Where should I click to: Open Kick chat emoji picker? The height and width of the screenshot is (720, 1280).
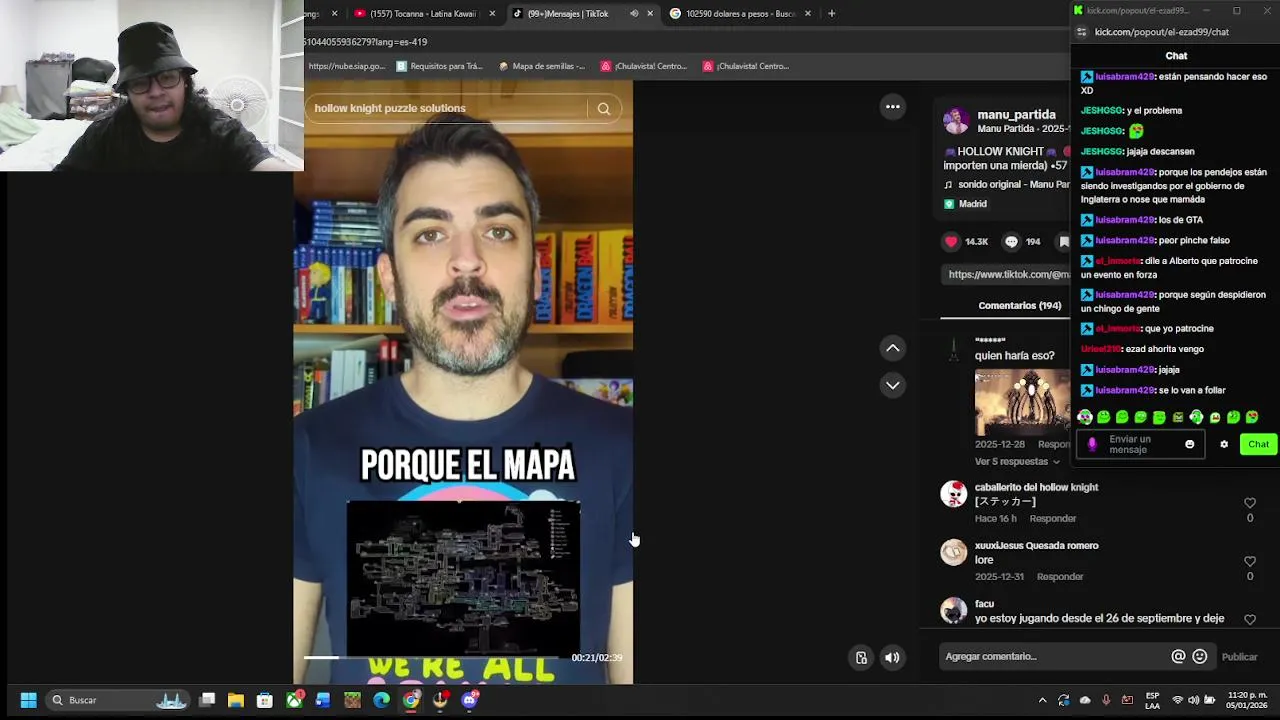pyautogui.click(x=1189, y=445)
